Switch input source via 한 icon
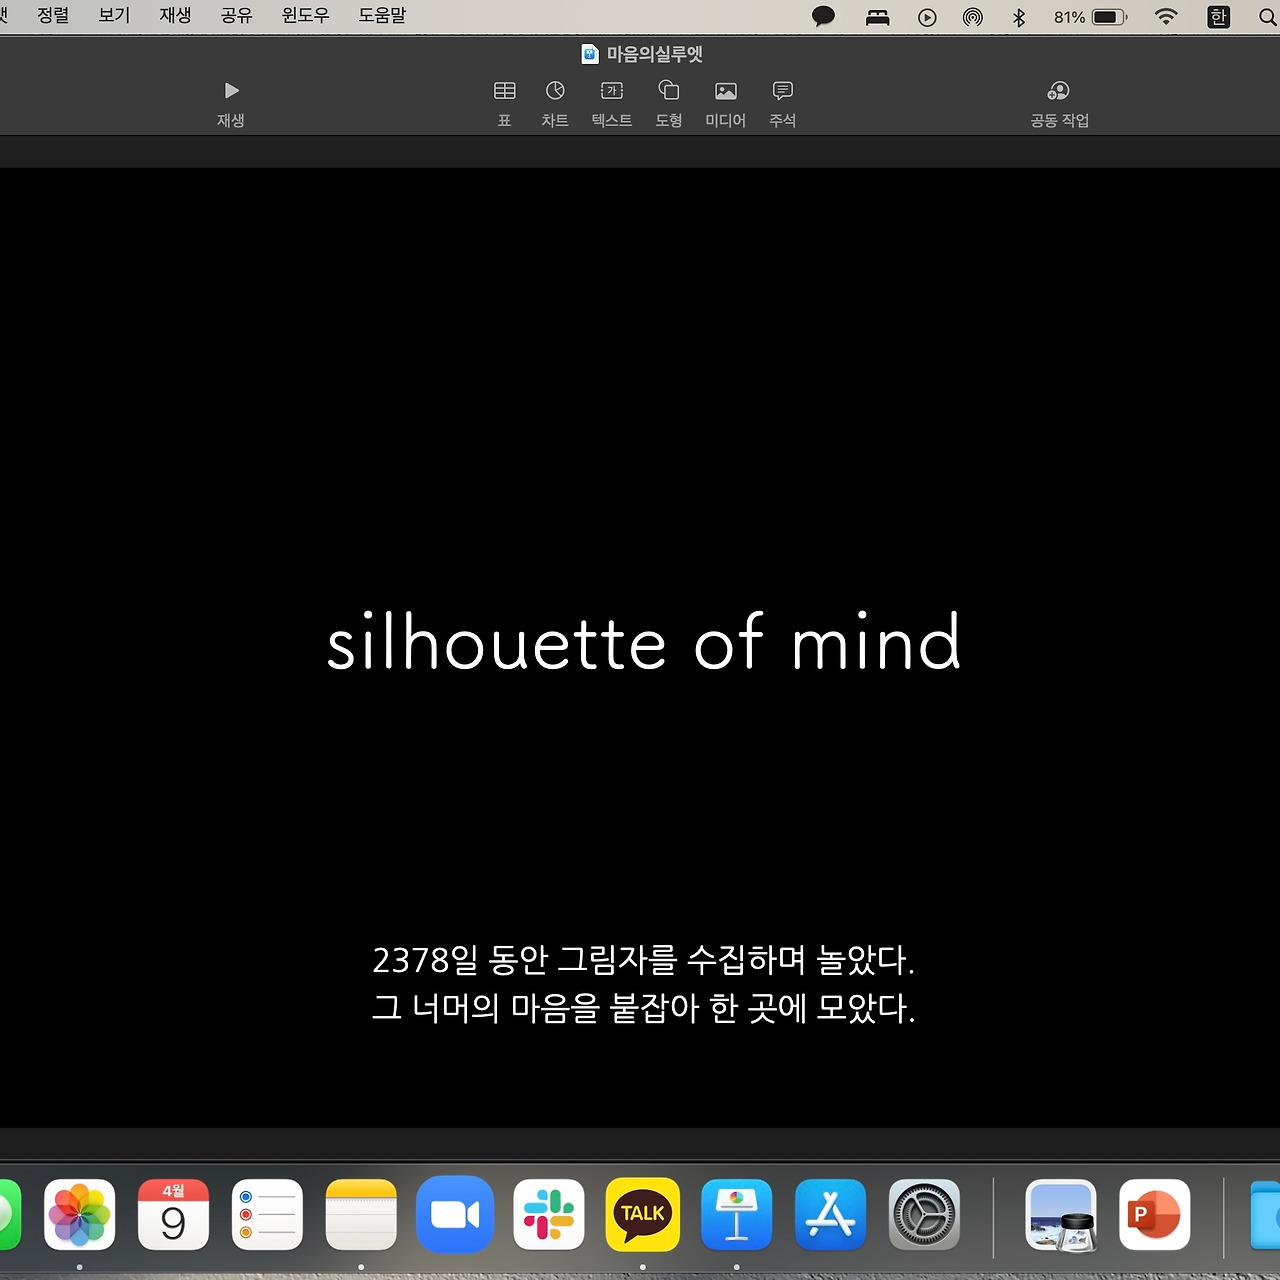 pyautogui.click(x=1218, y=17)
